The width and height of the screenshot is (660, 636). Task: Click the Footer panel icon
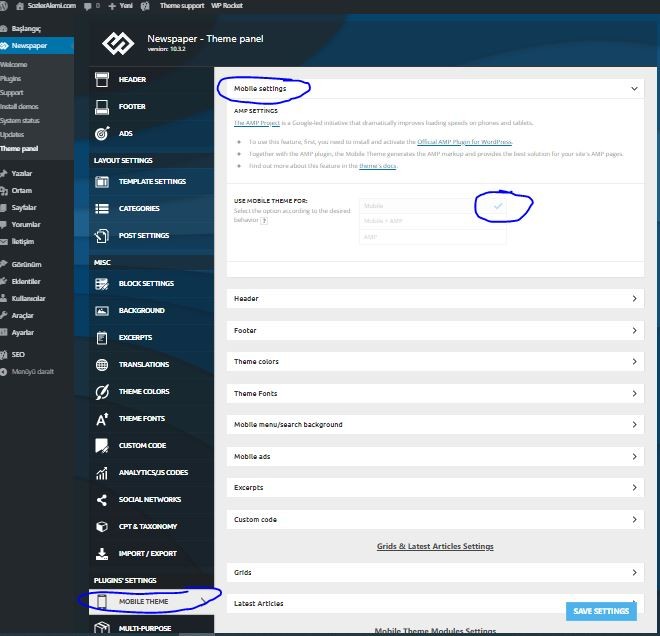coord(102,107)
